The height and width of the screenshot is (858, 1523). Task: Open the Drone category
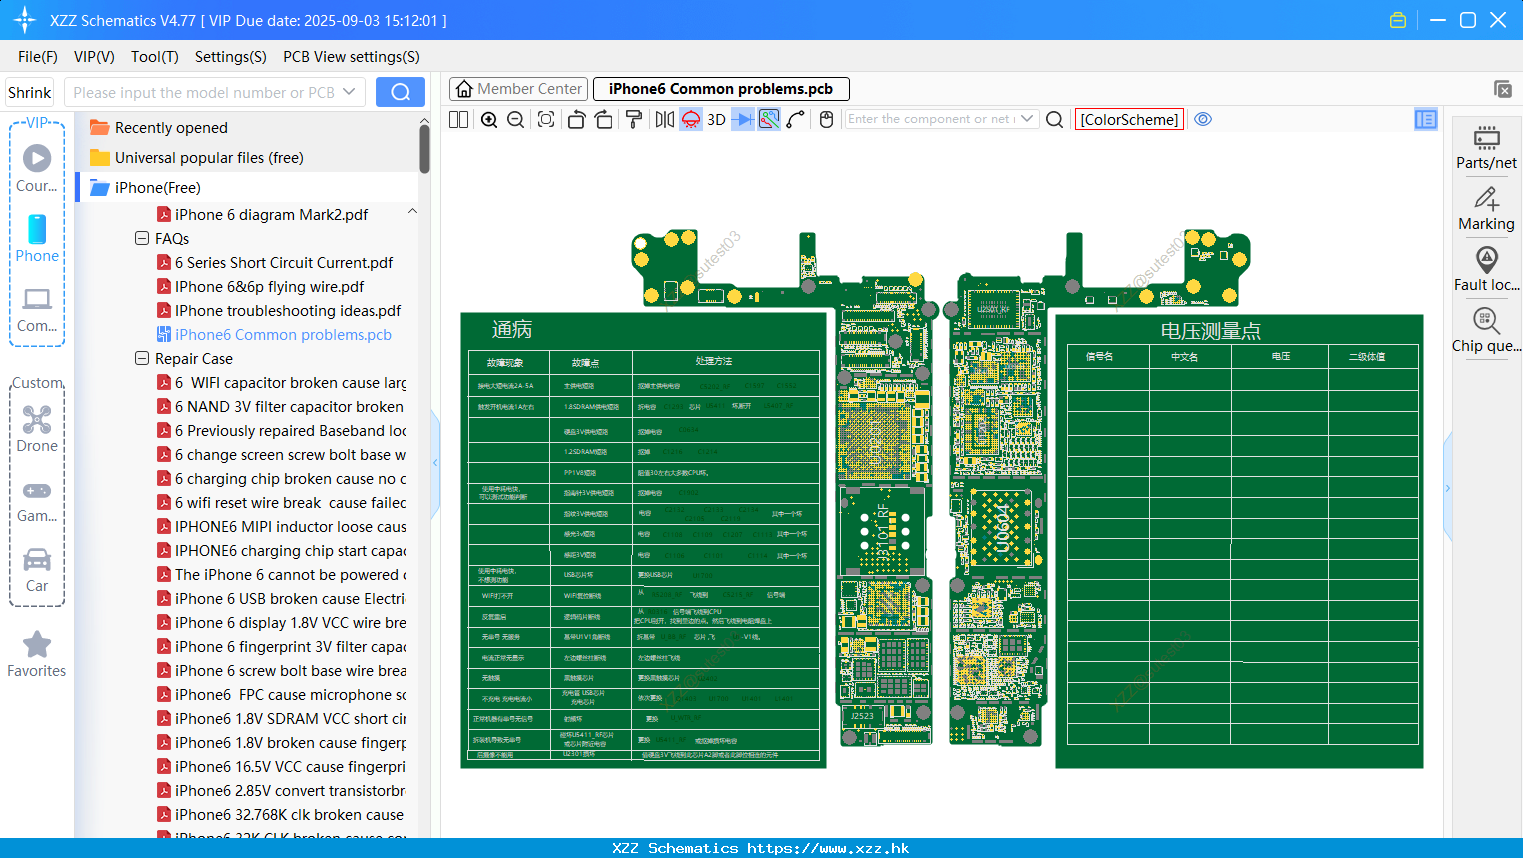pyautogui.click(x=37, y=429)
